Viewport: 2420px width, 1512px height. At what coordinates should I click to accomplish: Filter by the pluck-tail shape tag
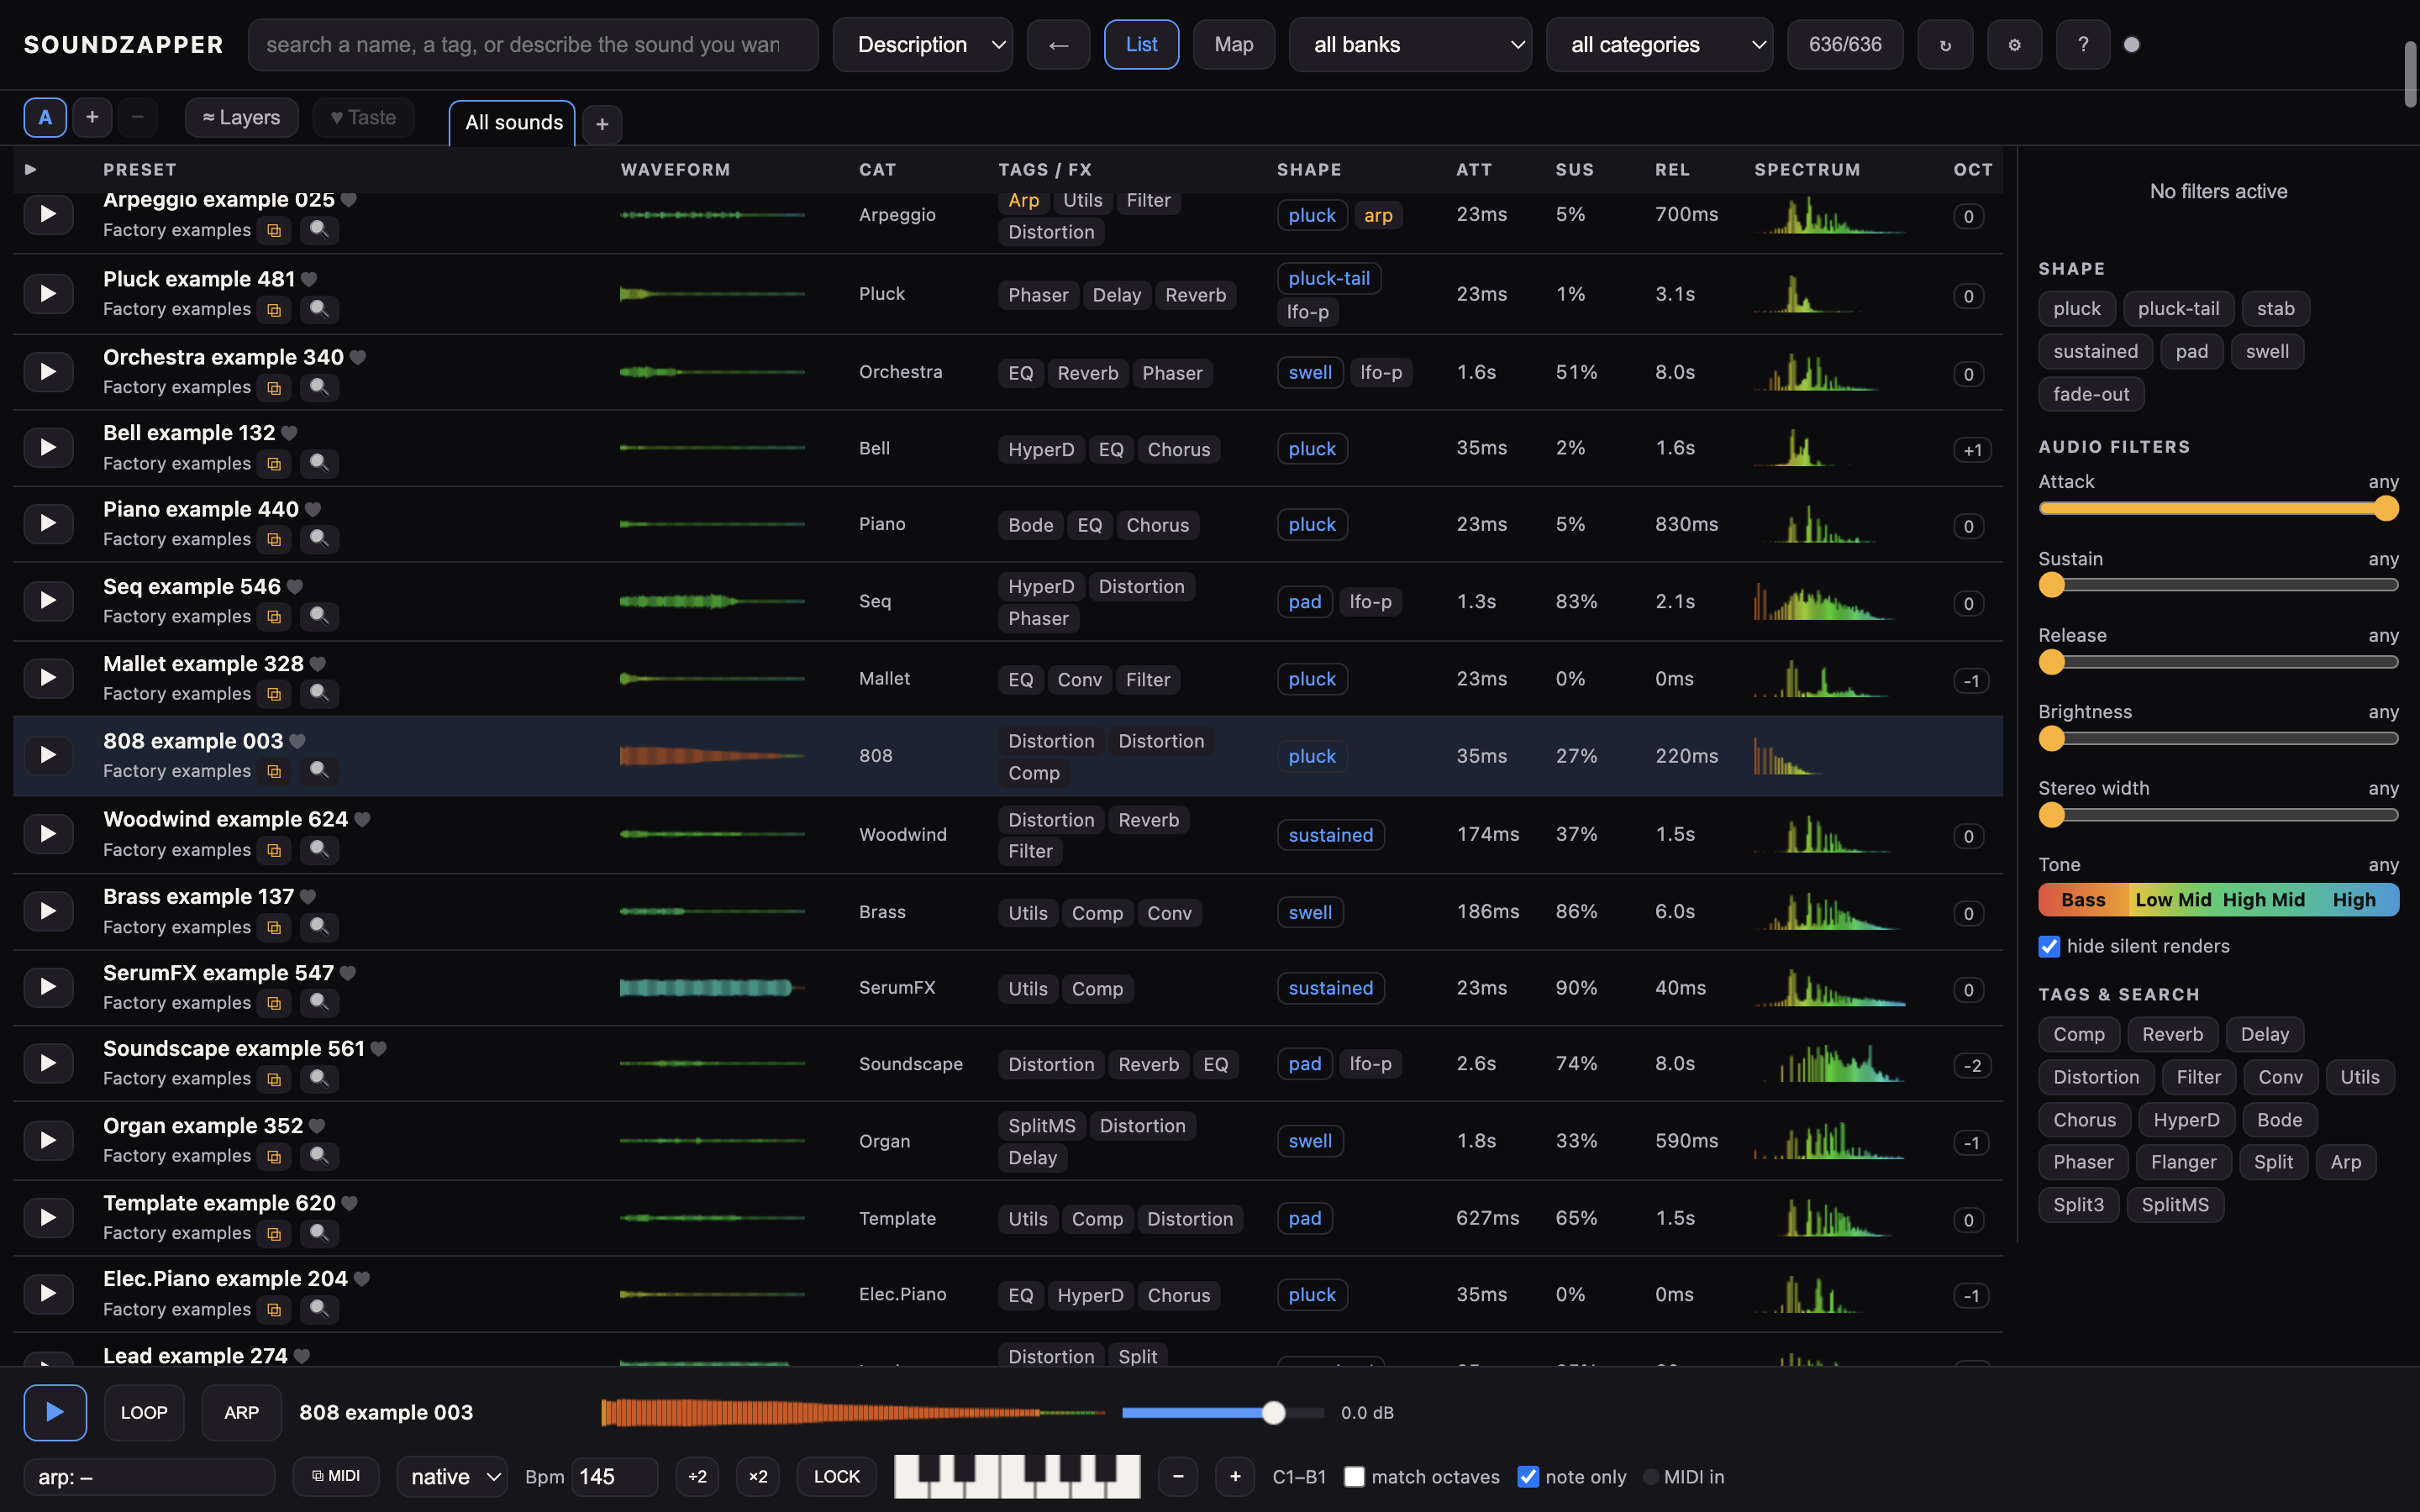point(2178,309)
